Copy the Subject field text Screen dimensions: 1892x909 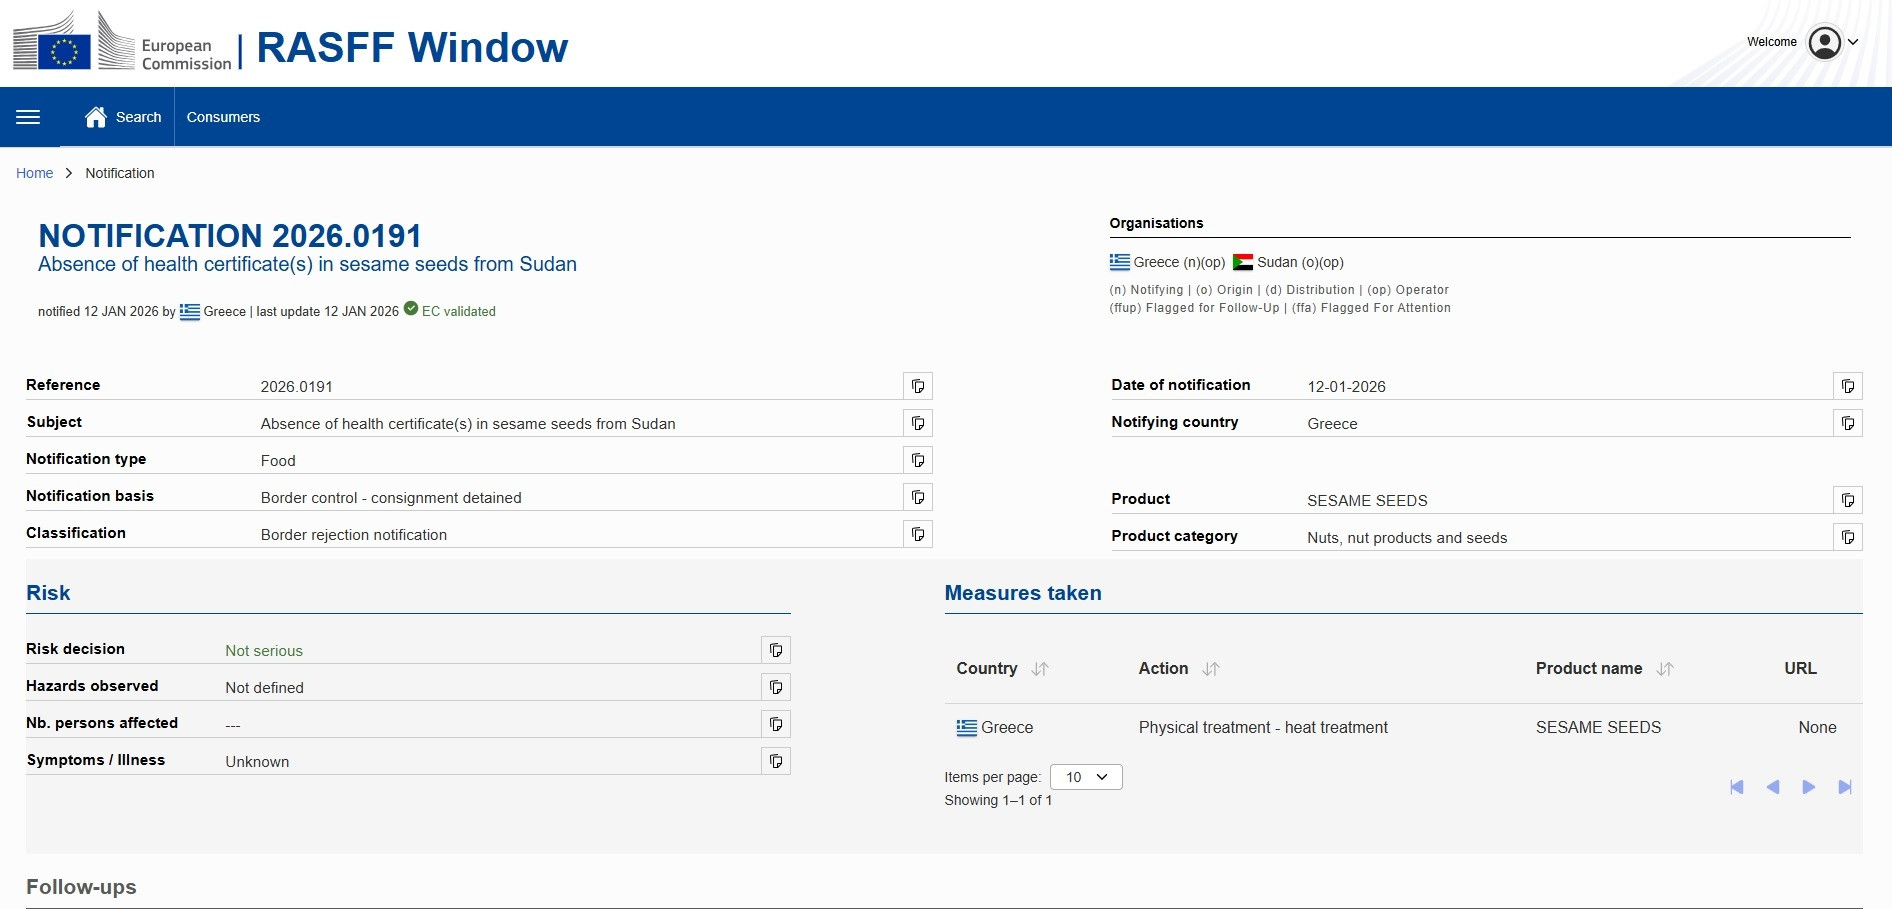[x=917, y=423]
